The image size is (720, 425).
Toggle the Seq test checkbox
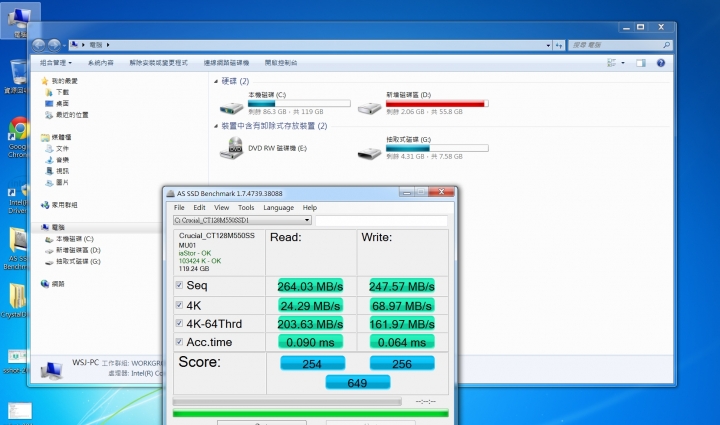(x=179, y=285)
